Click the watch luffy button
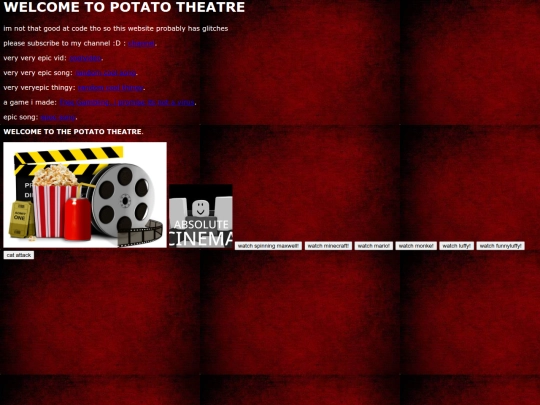 coord(456,246)
